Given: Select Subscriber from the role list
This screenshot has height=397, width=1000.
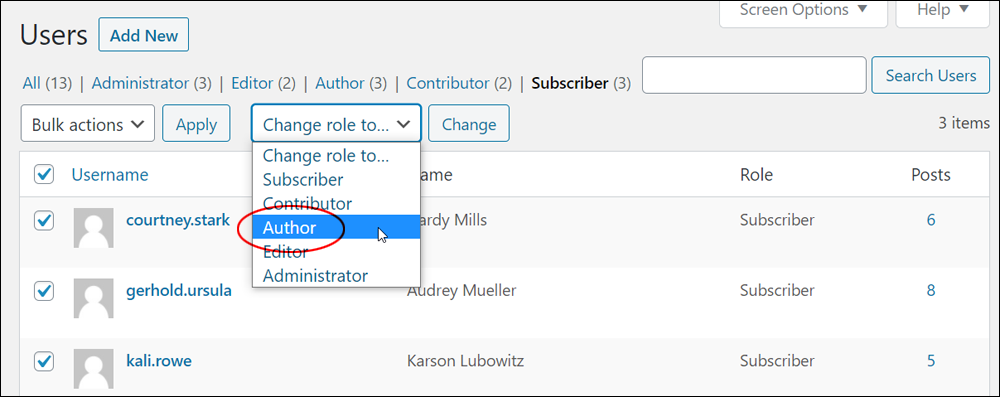Looking at the screenshot, I should [x=336, y=179].
